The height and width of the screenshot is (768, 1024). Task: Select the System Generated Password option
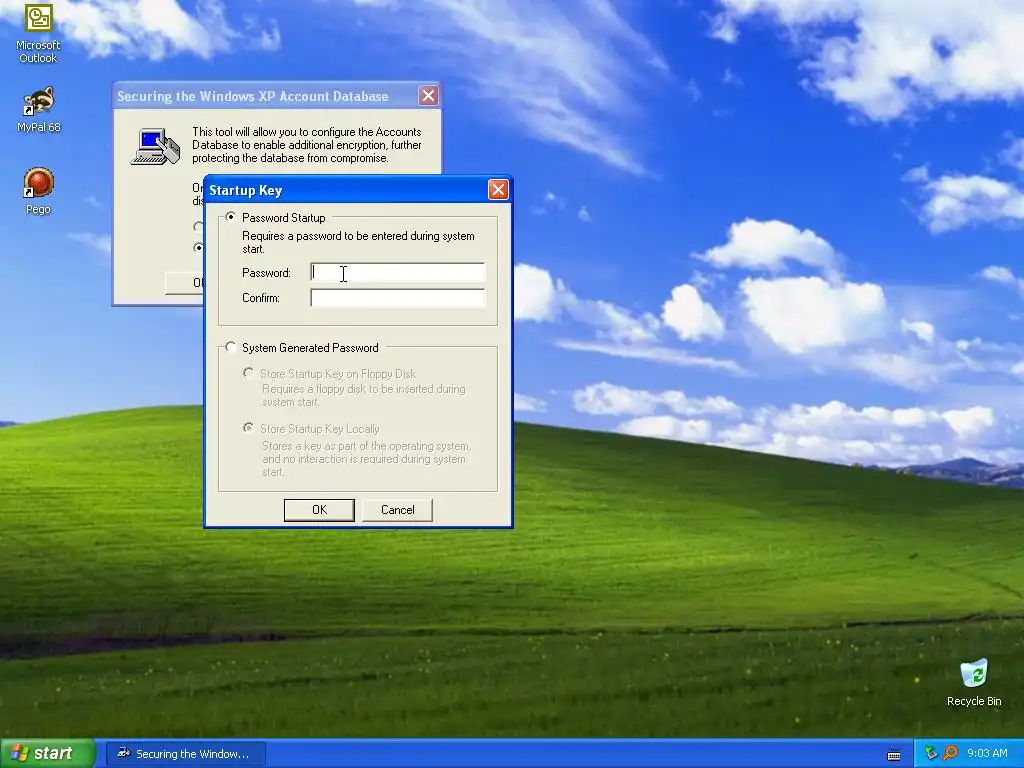point(231,347)
